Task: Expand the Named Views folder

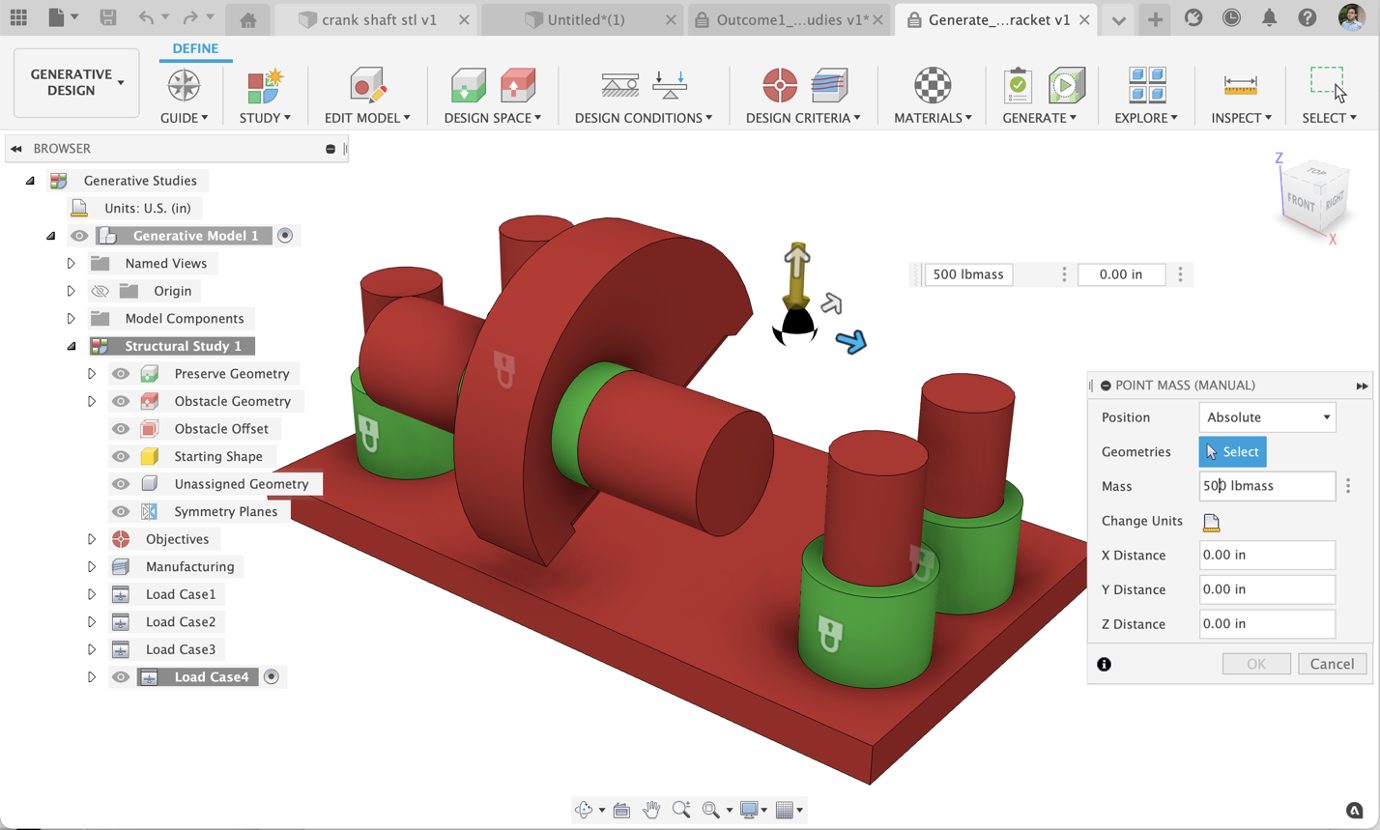Action: coord(71,264)
